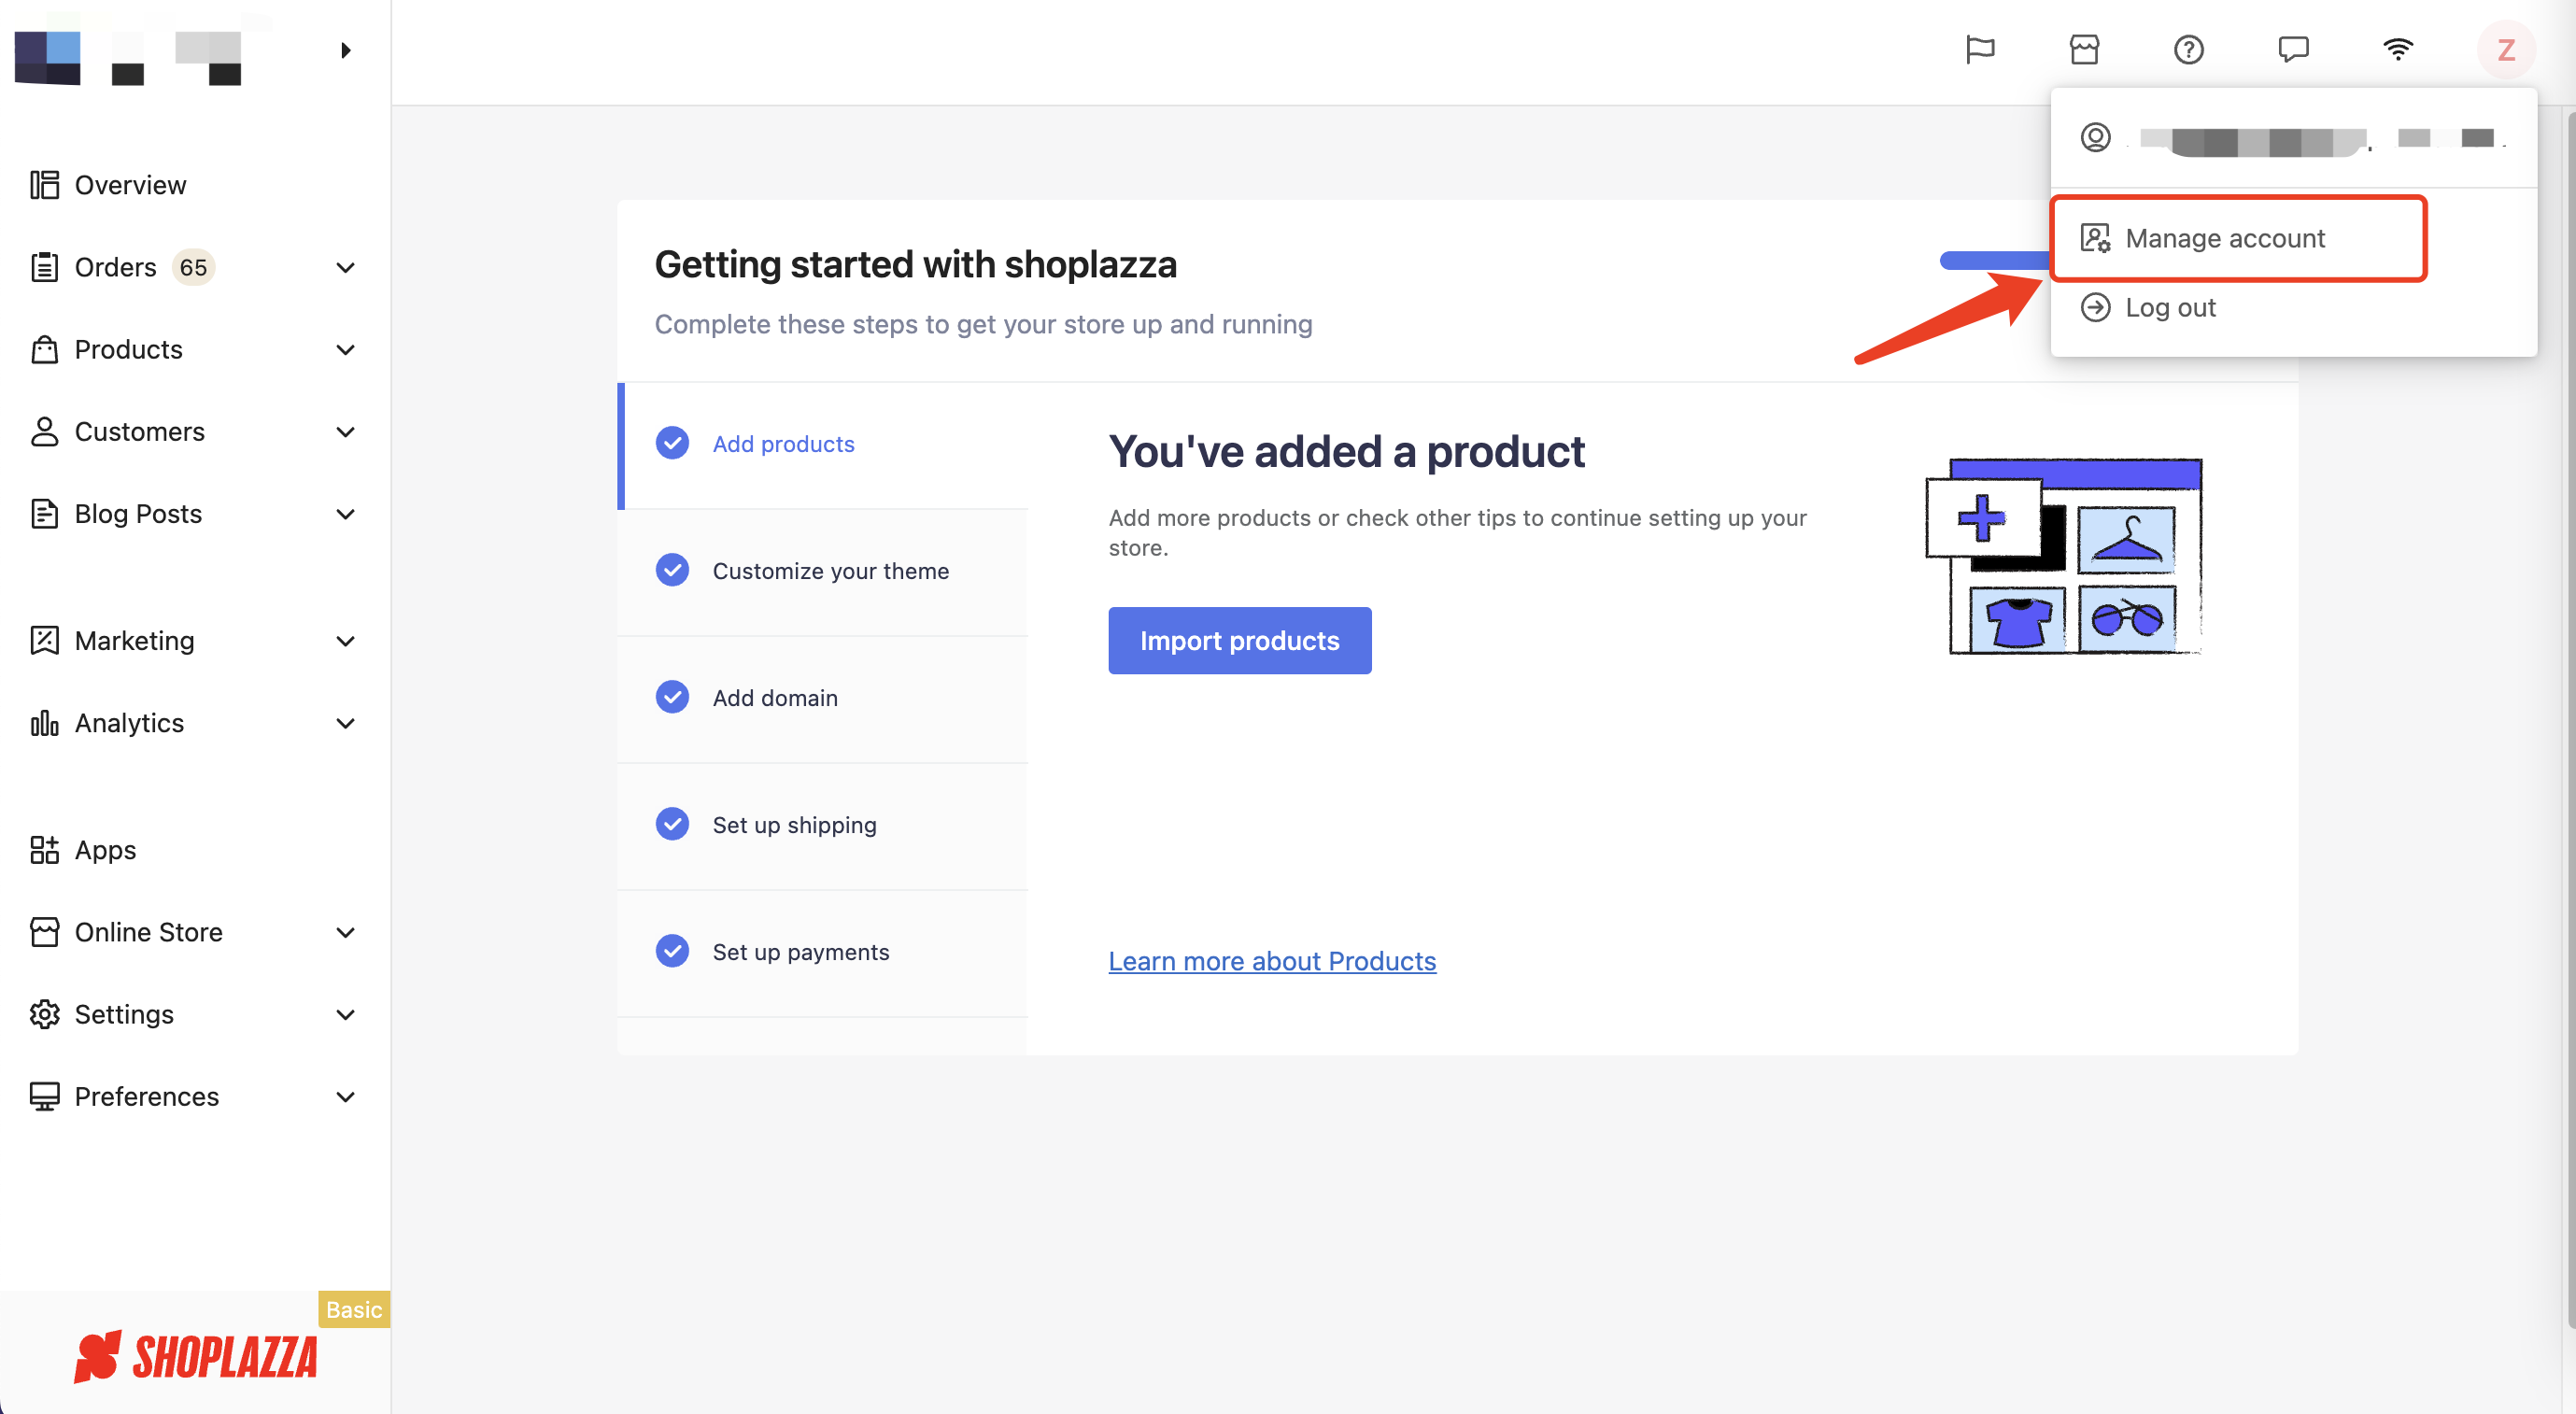
Task: Click the Orders count badge 65
Action: coord(193,267)
